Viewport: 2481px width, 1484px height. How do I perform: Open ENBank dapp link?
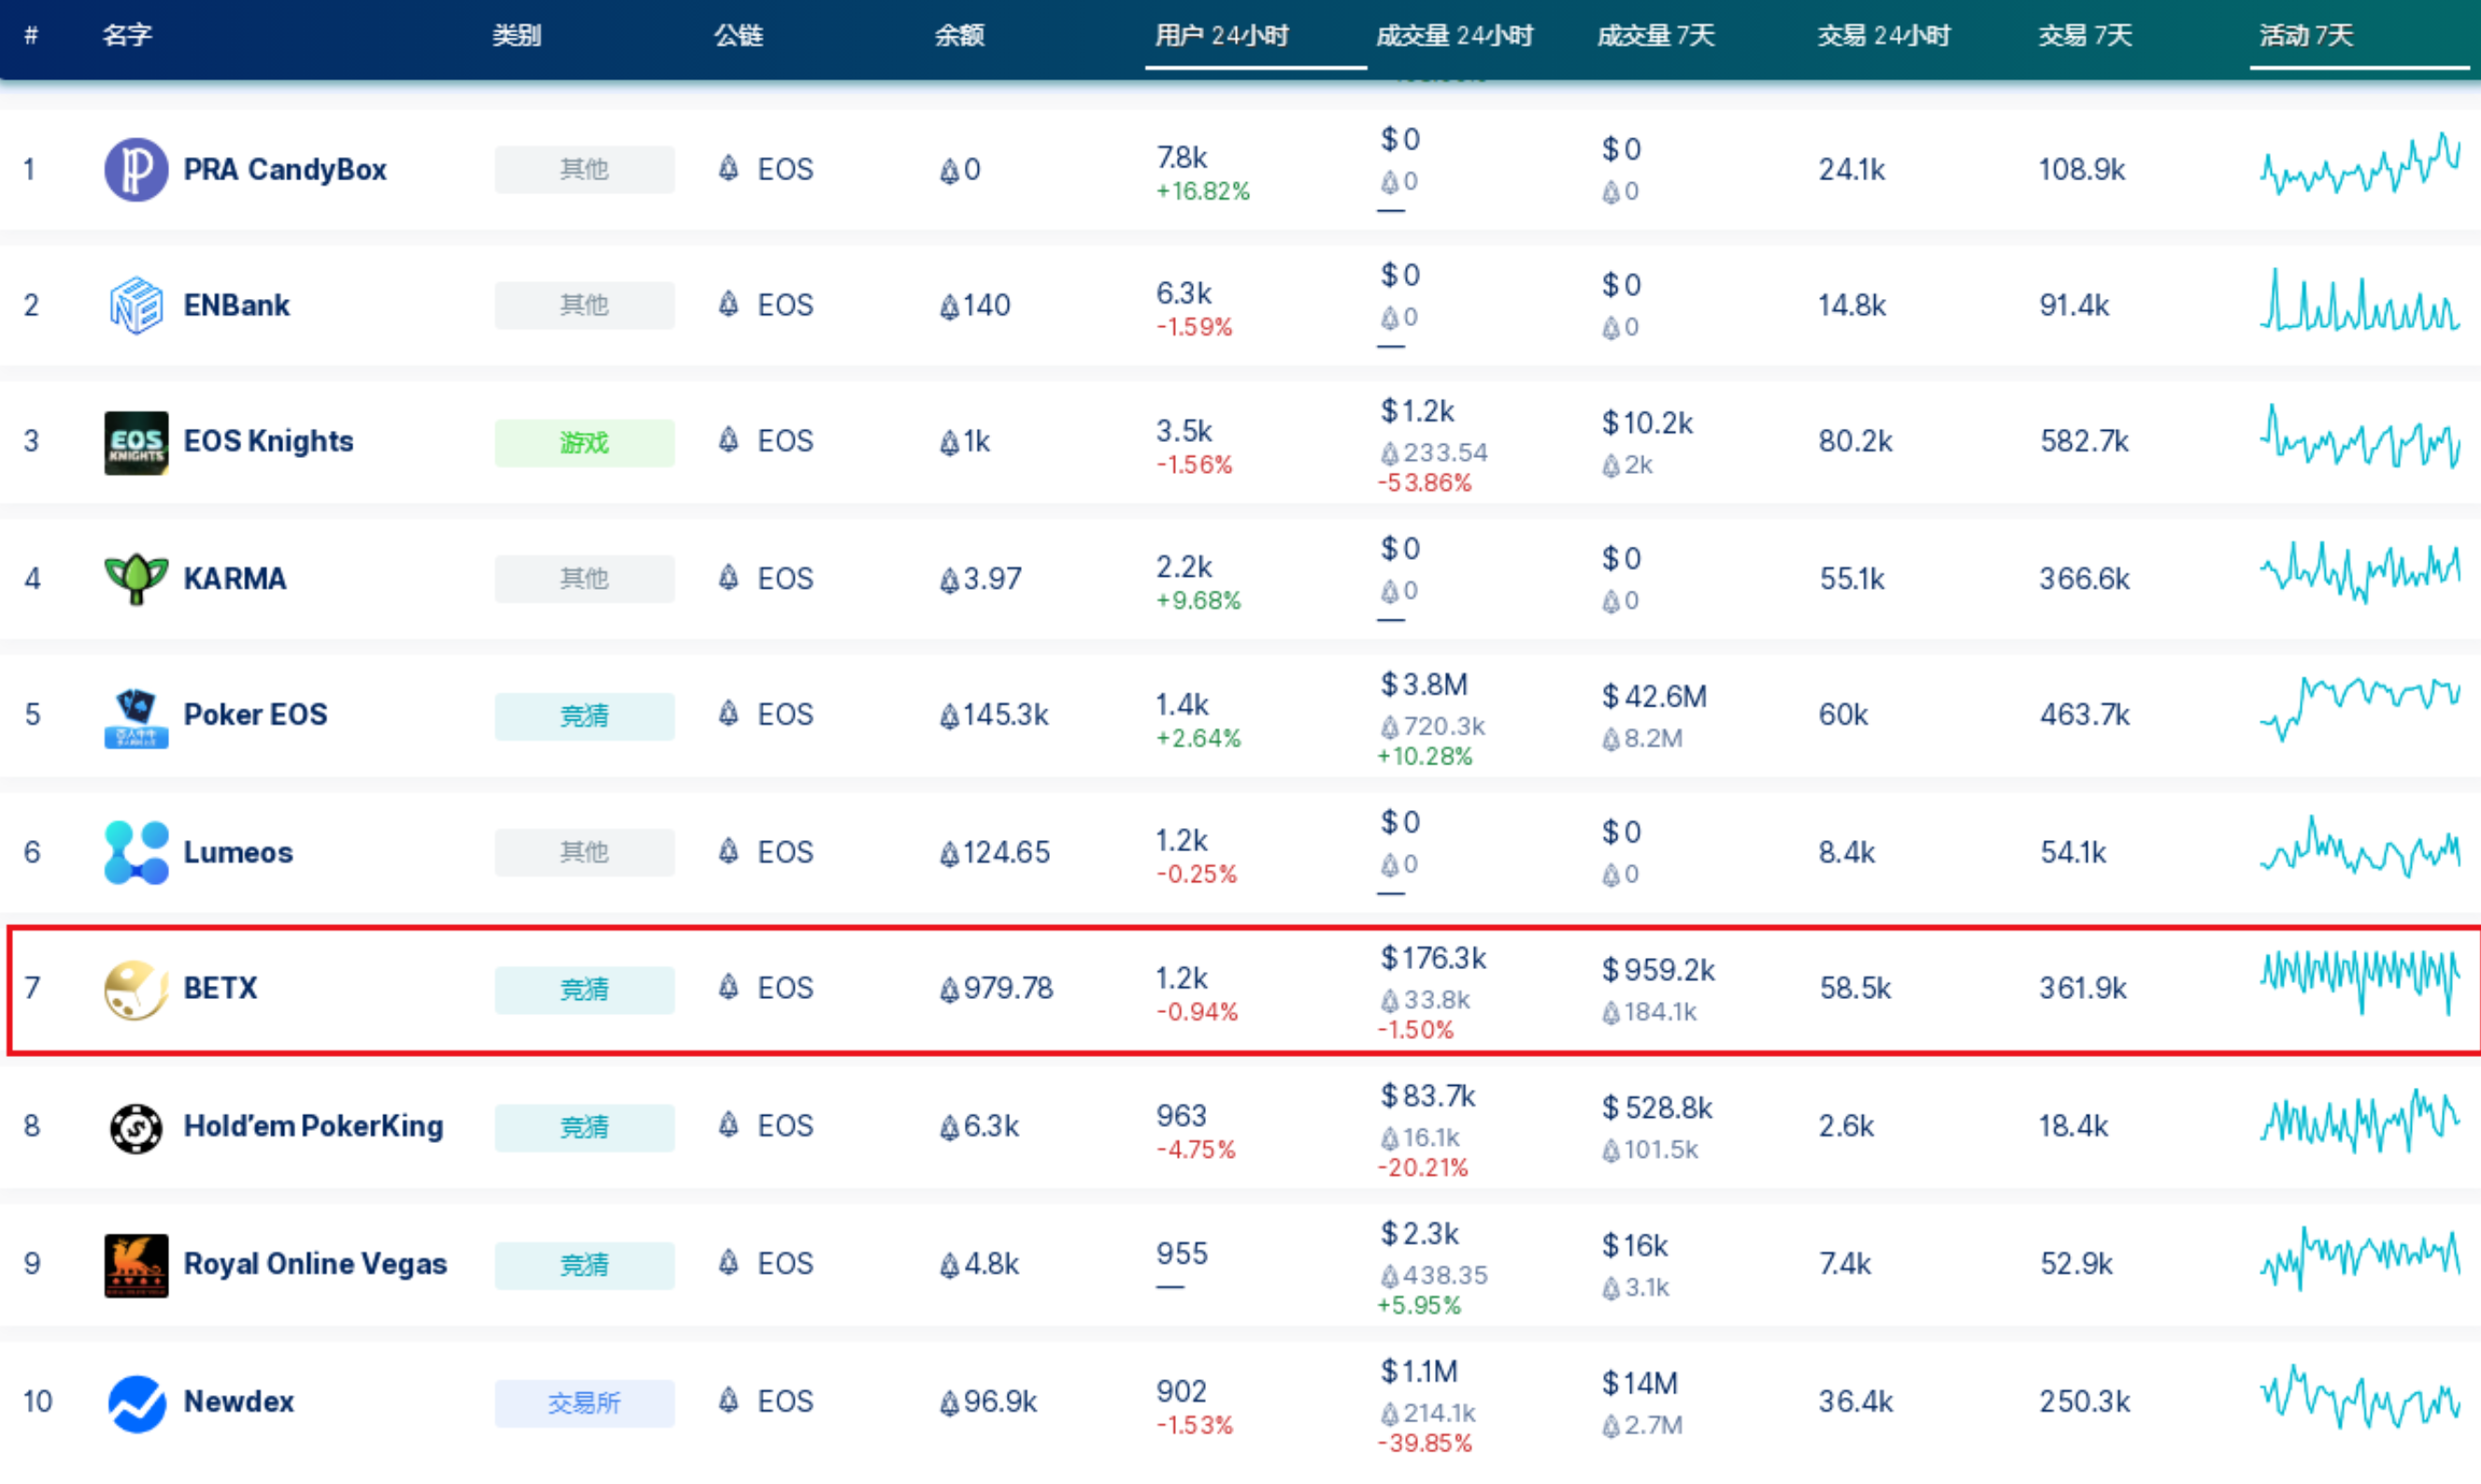click(x=236, y=305)
